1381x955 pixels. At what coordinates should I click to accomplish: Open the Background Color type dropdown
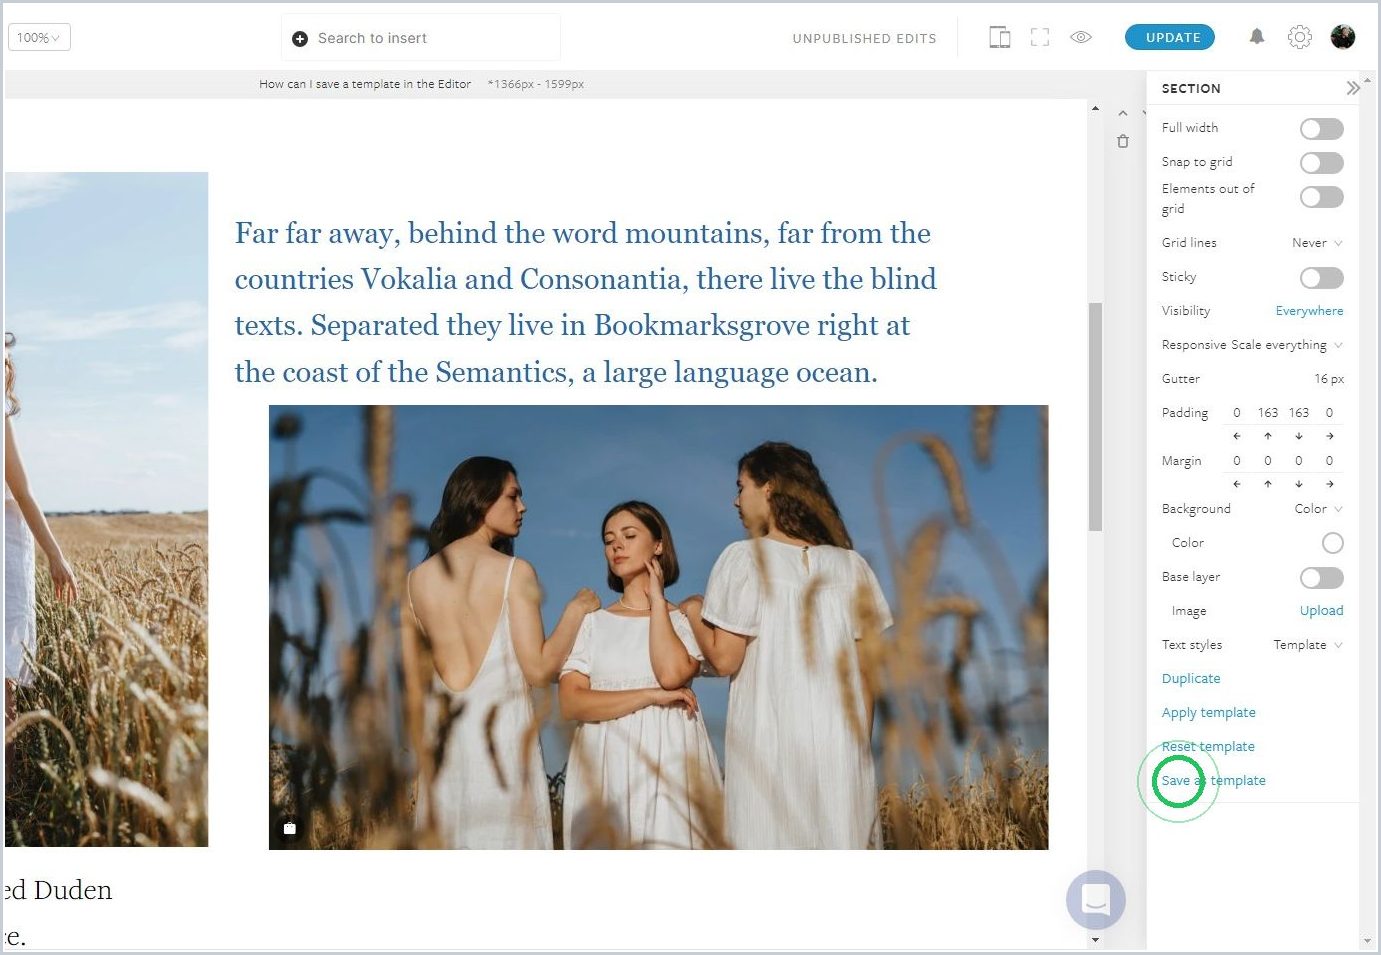pyautogui.click(x=1318, y=509)
